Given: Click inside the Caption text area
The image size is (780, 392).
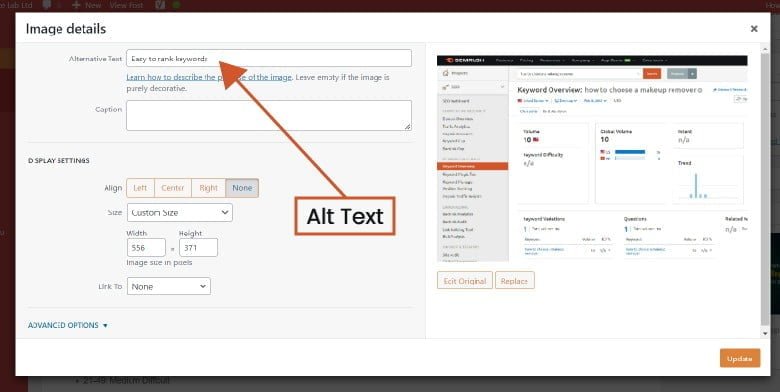Looking at the screenshot, I should tap(269, 115).
